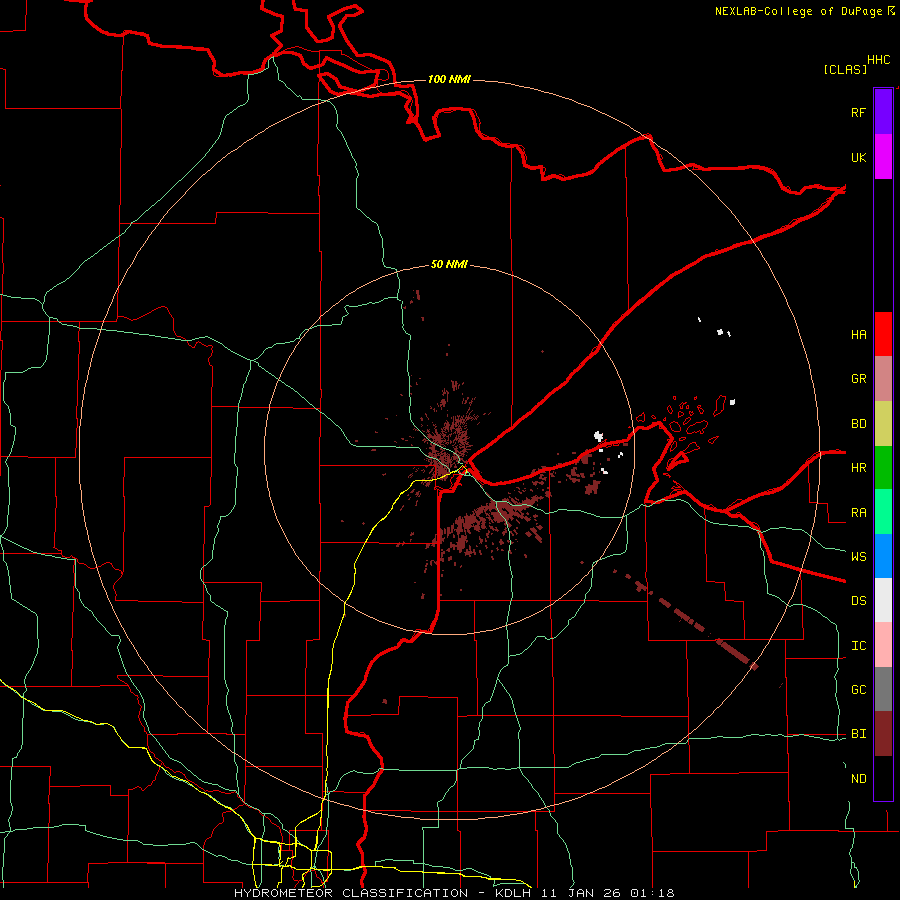
Task: Click the "100 NMI" range ring label
Action: point(449,79)
